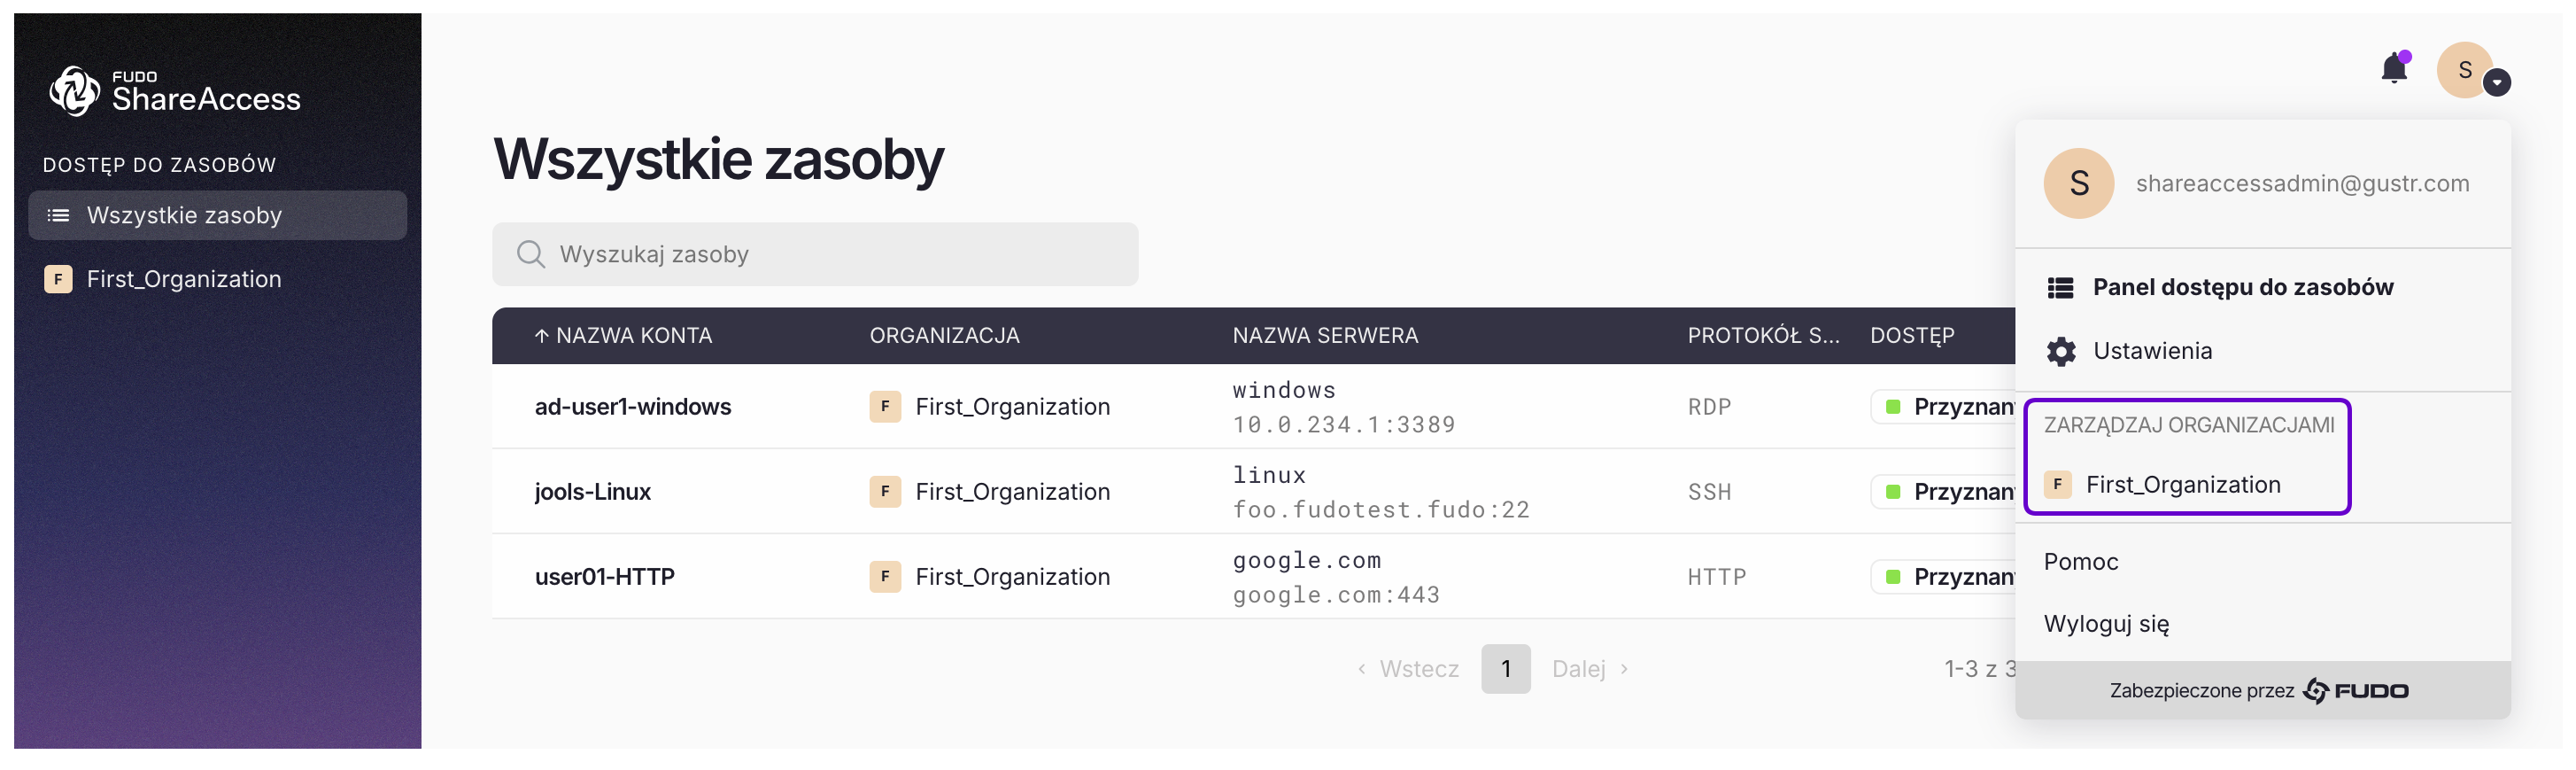This screenshot has width=2576, height=770.
Task: Click the F badge beside First_Organization in sidebar
Action: 58,279
